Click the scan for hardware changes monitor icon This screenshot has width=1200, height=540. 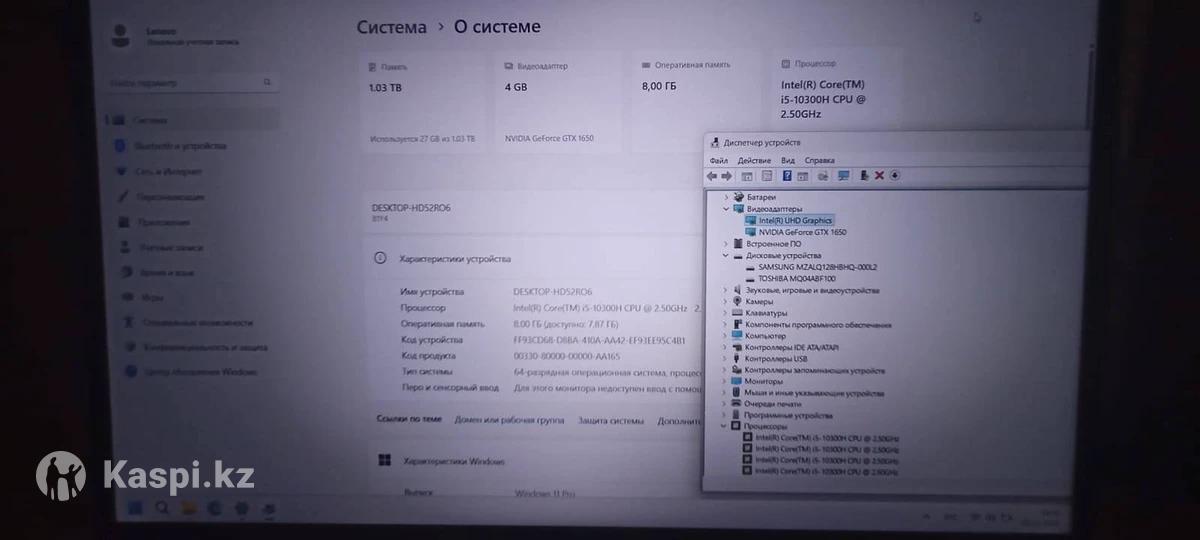click(843, 176)
